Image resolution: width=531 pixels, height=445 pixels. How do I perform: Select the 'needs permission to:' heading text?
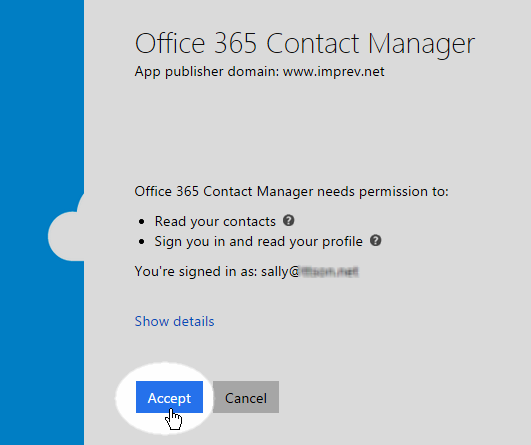[x=292, y=191]
